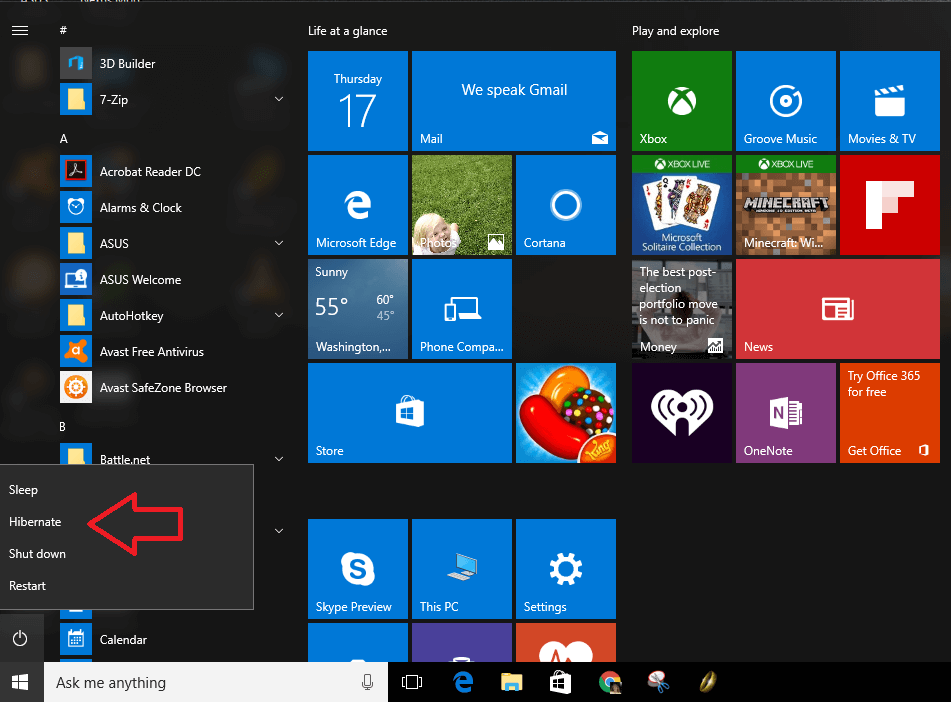This screenshot has width=951, height=702.
Task: Expand the Battle.net folder chevron
Action: pyautogui.click(x=279, y=459)
